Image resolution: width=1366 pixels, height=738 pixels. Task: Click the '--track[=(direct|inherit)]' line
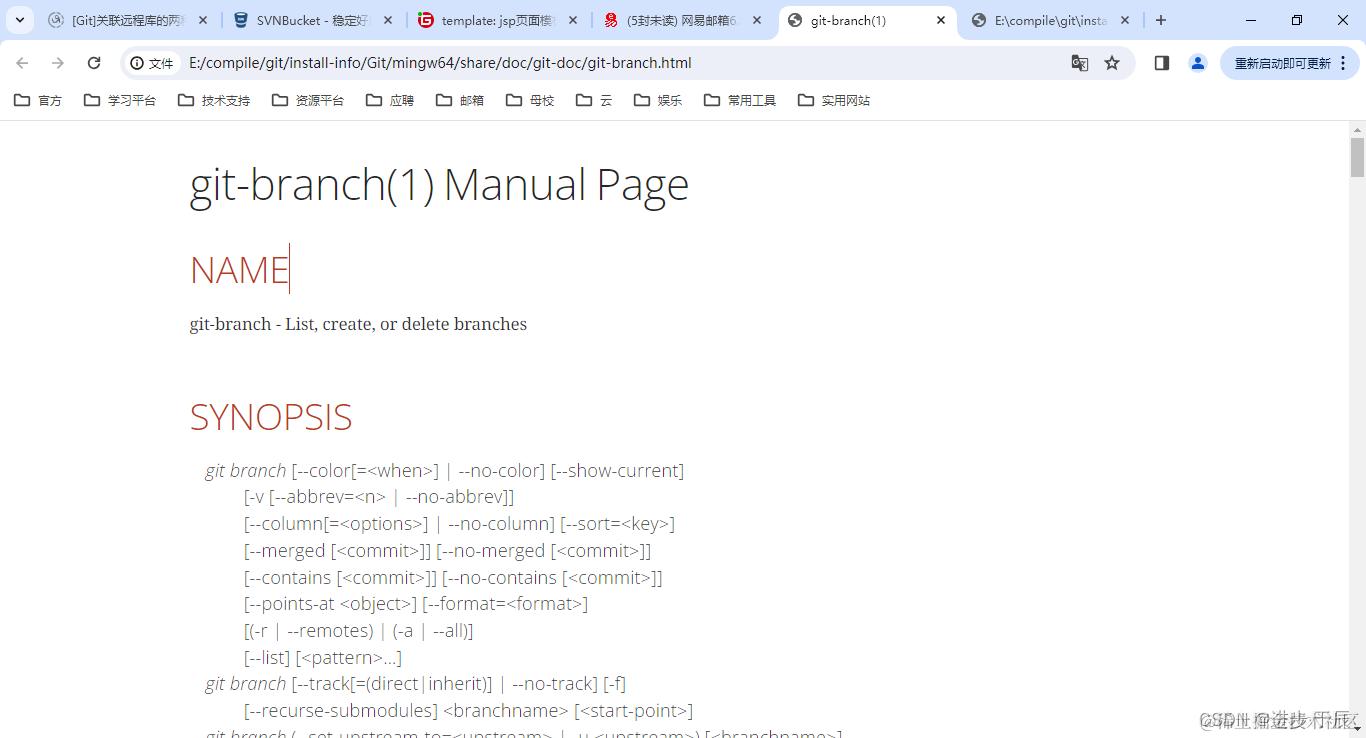coord(415,684)
